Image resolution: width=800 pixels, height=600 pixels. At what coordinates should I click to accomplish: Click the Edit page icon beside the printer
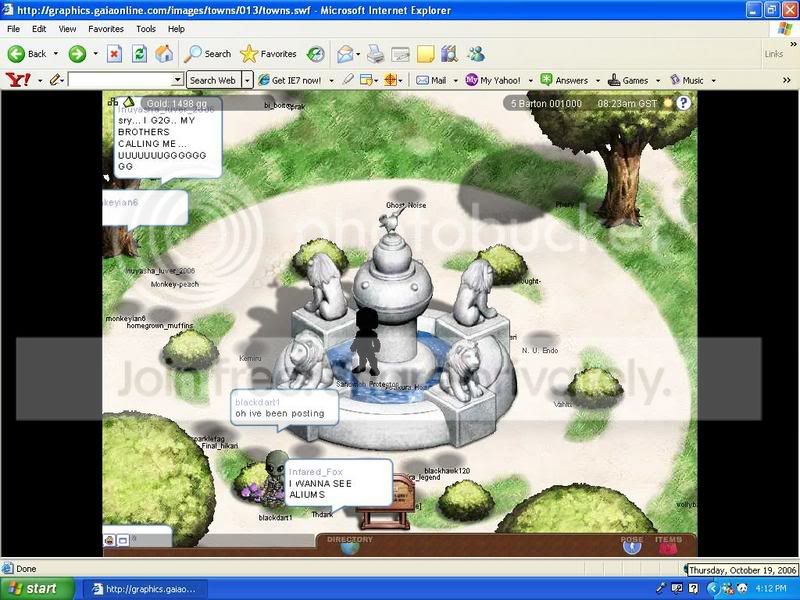[x=401, y=54]
